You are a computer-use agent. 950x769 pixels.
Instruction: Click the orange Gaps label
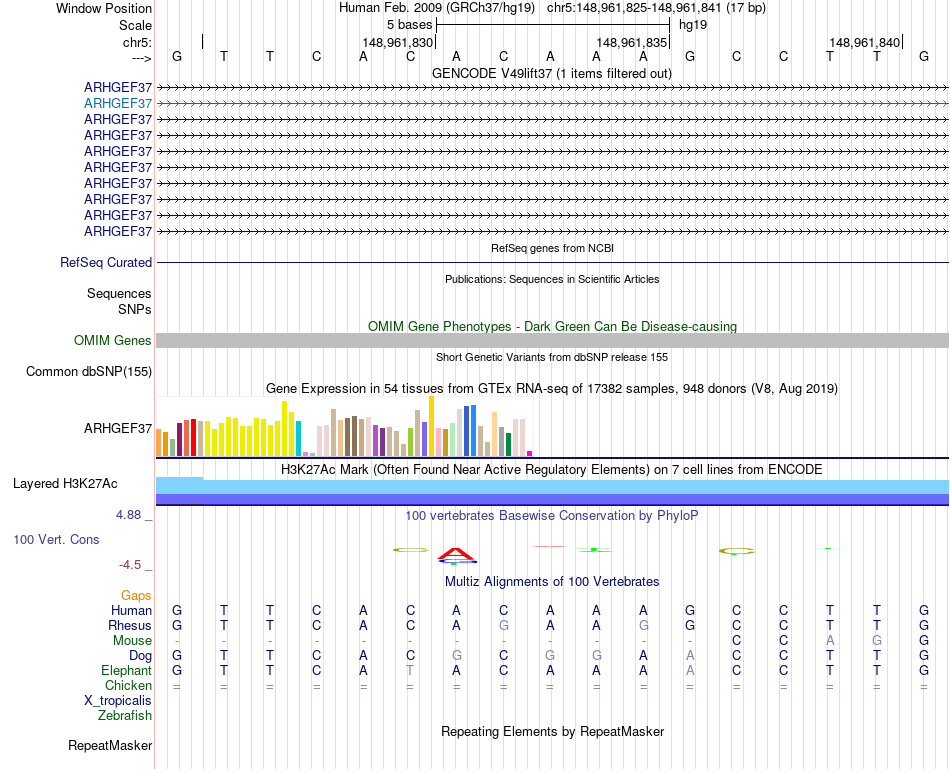pos(136,596)
